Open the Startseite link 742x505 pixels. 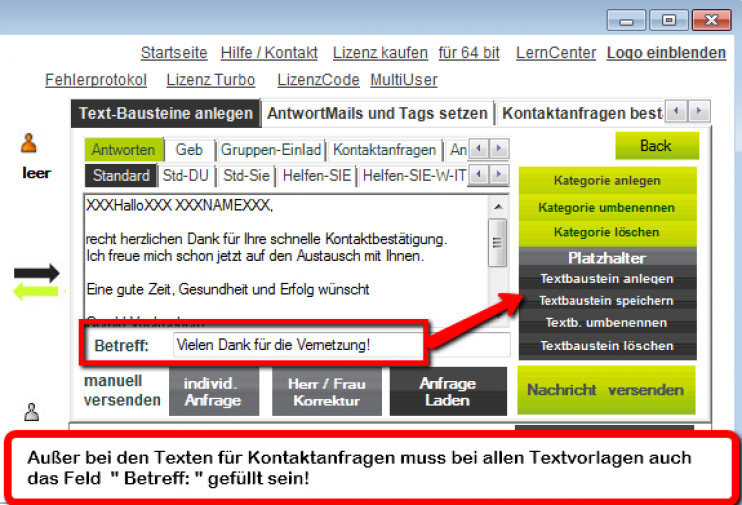pos(174,53)
